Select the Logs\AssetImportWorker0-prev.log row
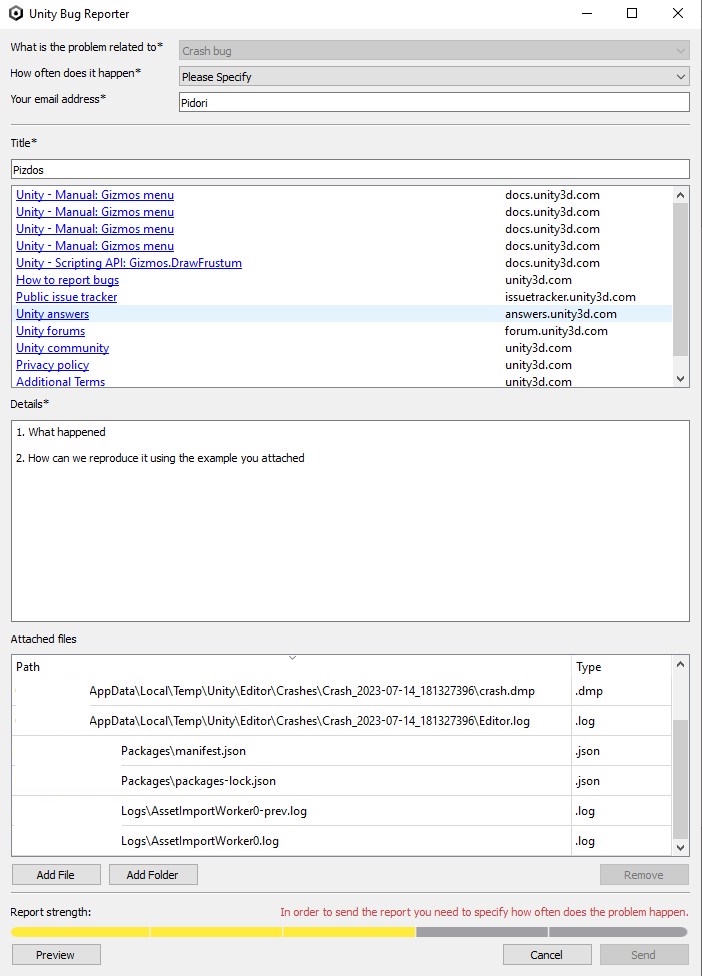Image resolution: width=702 pixels, height=976 pixels. (x=342, y=810)
